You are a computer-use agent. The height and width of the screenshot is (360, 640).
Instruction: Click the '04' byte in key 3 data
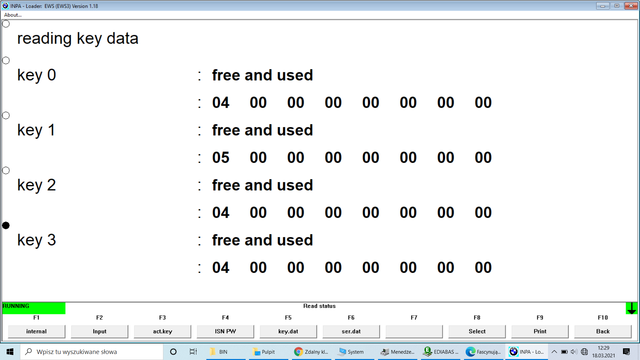[221, 268]
